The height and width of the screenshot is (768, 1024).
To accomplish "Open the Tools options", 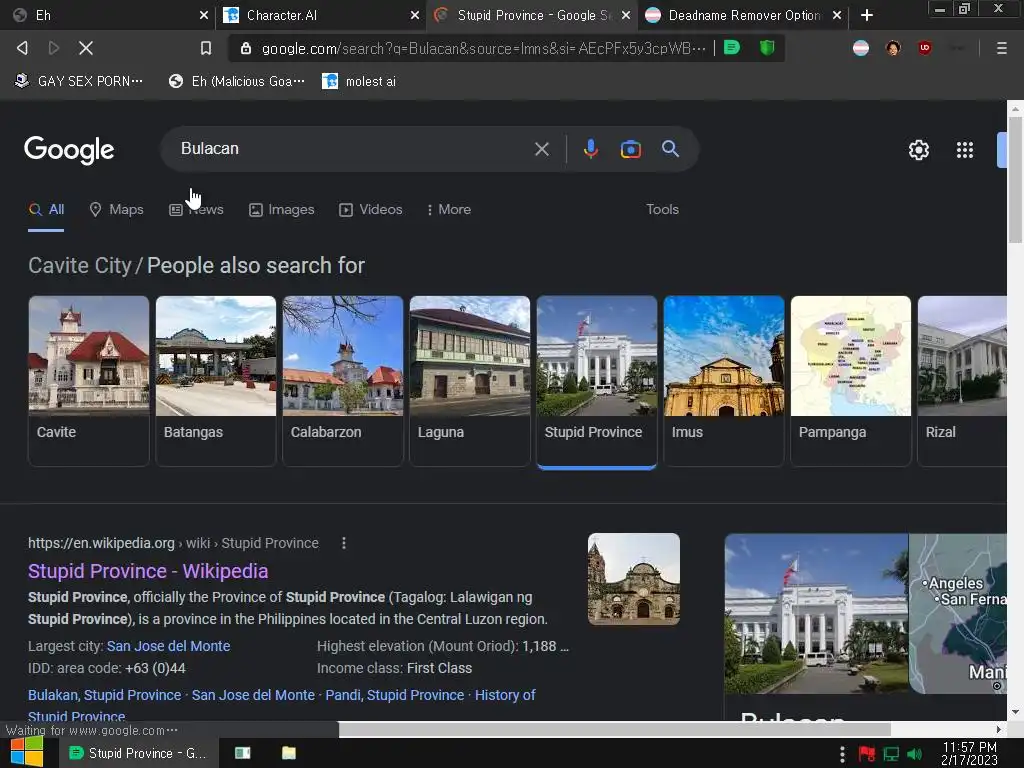I will [x=662, y=210].
